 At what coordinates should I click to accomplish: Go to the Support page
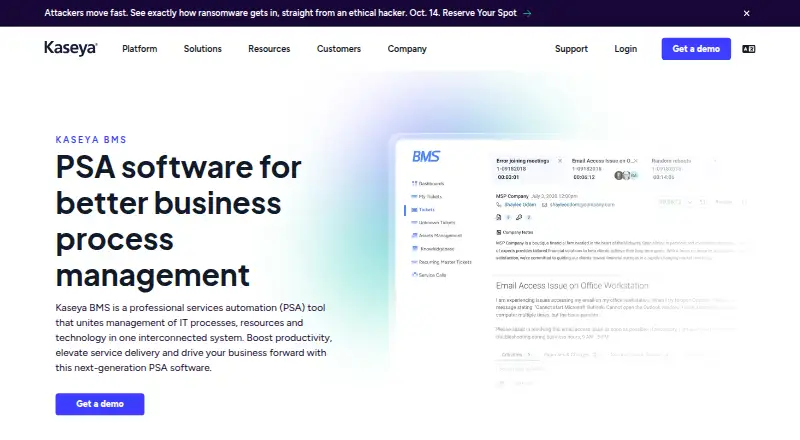[x=571, y=49]
